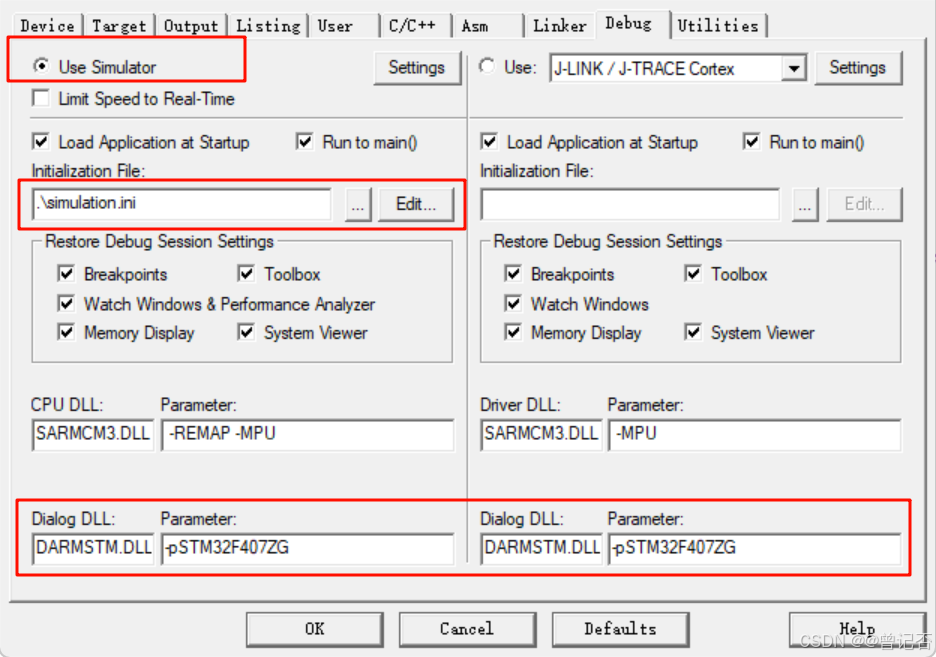This screenshot has width=936, height=657.
Task: Toggle simulator Run to main() checkbox
Action: click(x=304, y=141)
